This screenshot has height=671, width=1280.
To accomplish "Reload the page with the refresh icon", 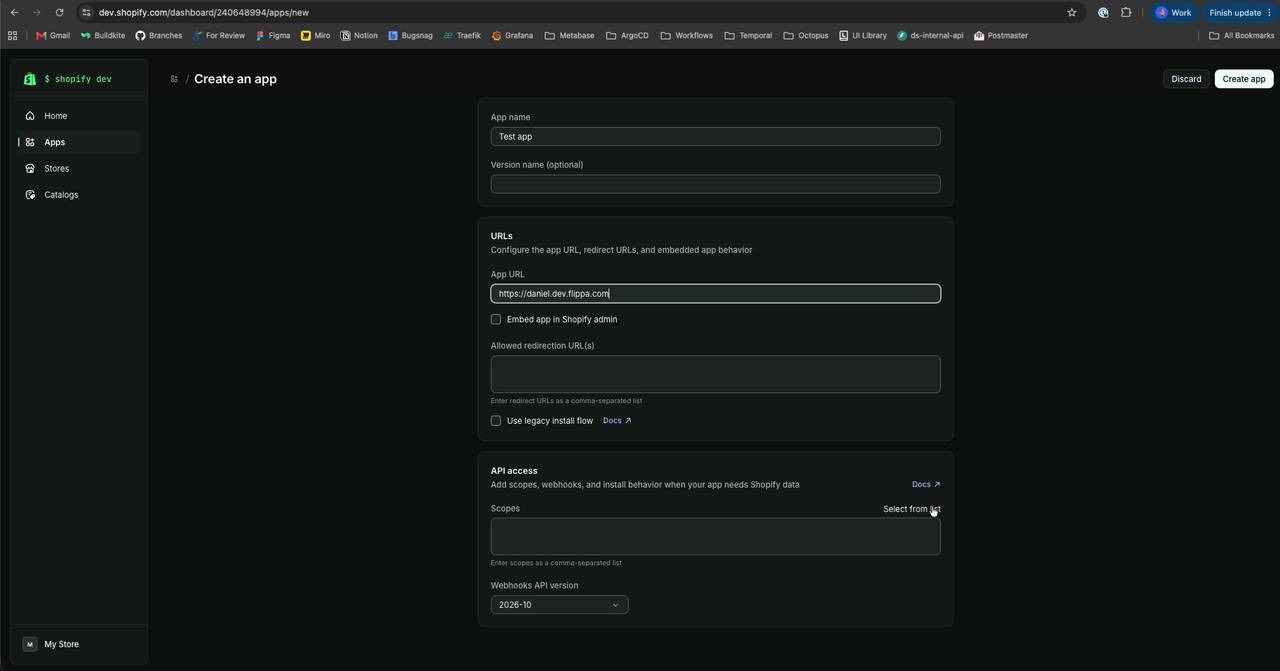I will (x=59, y=13).
